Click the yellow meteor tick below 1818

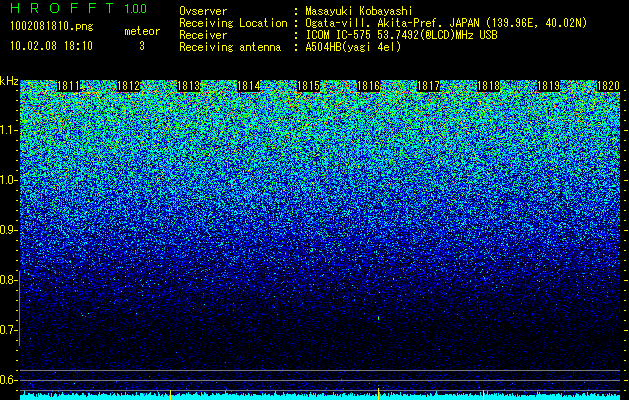click(x=483, y=394)
